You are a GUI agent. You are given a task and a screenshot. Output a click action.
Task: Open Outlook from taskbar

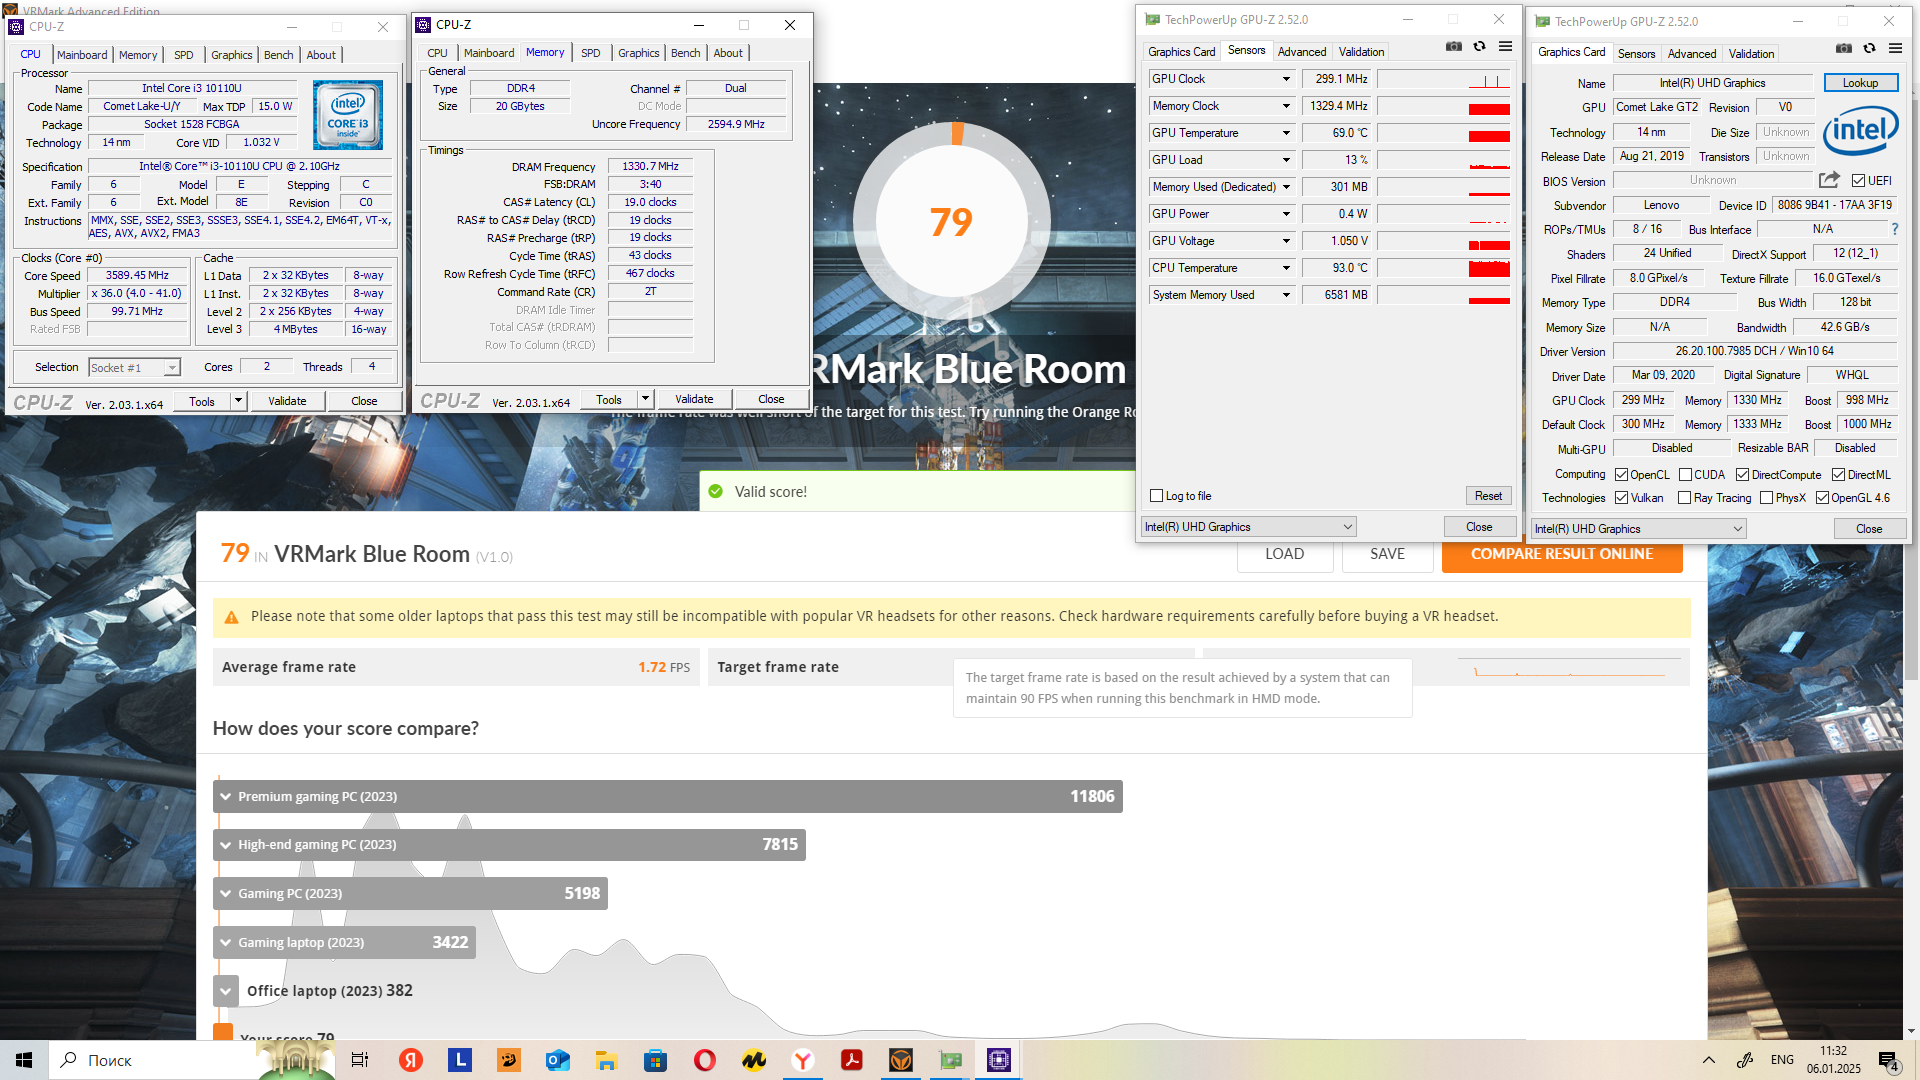558,1060
